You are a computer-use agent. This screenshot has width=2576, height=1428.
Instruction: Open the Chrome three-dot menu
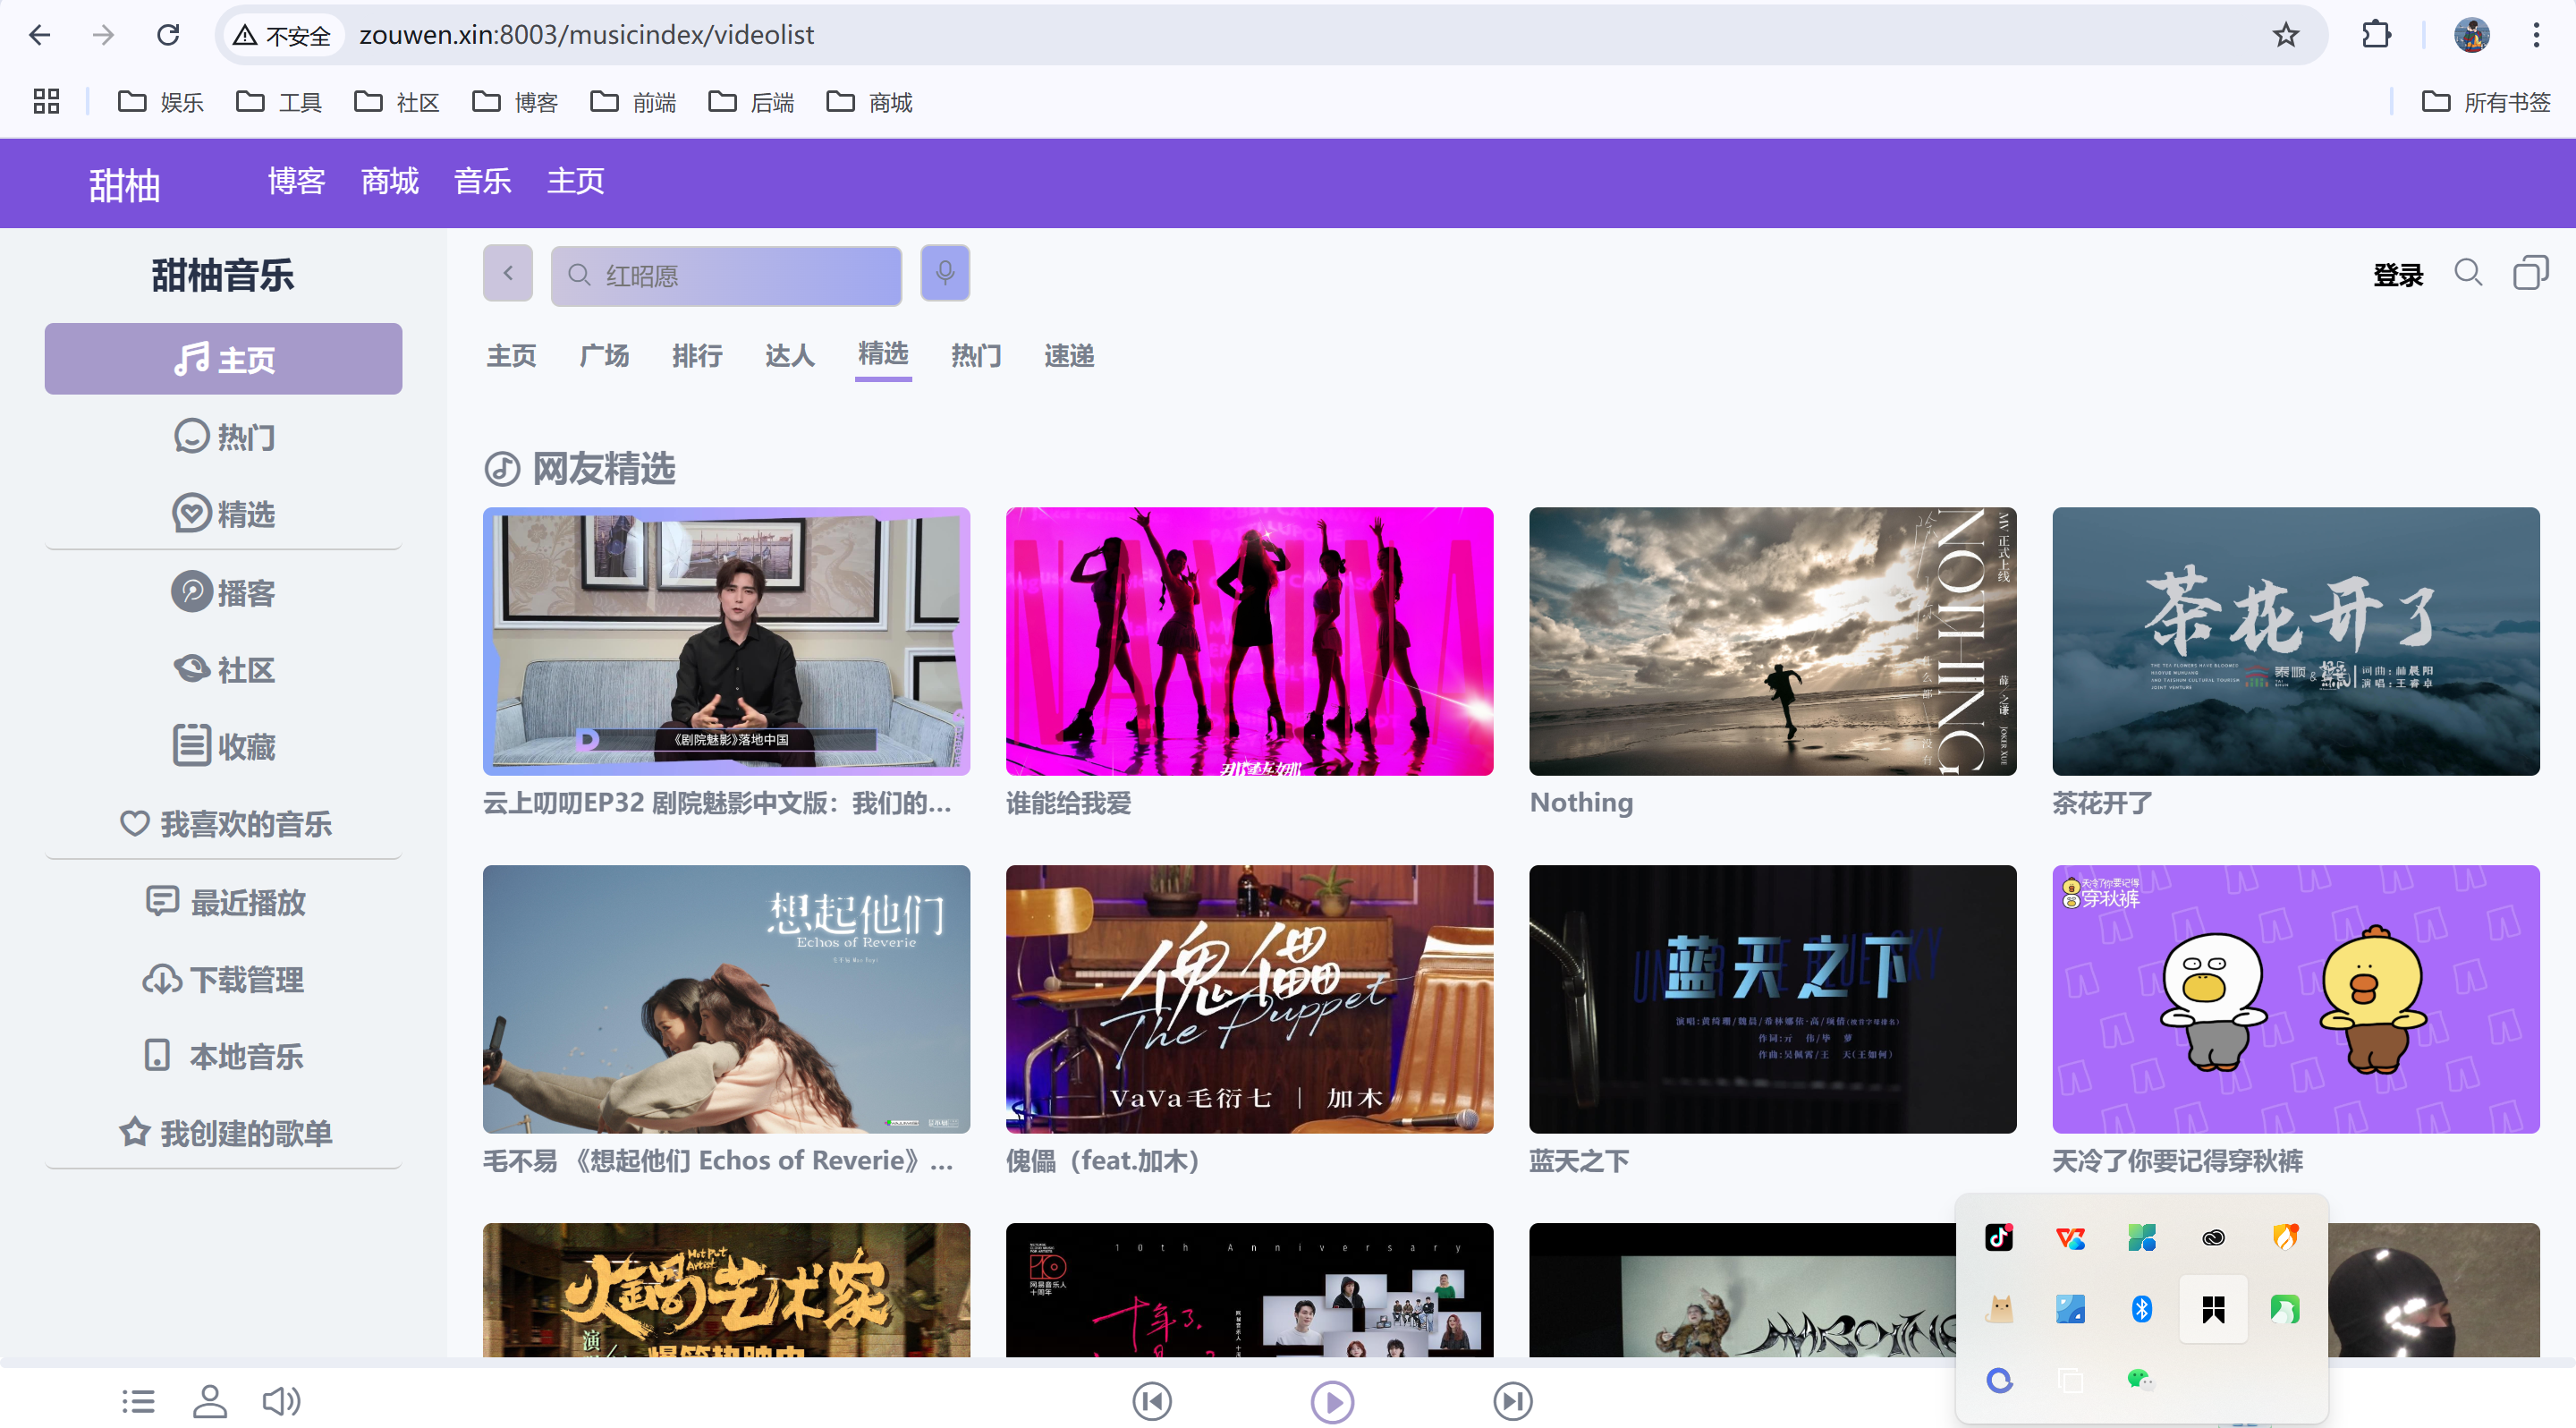tap(2536, 35)
